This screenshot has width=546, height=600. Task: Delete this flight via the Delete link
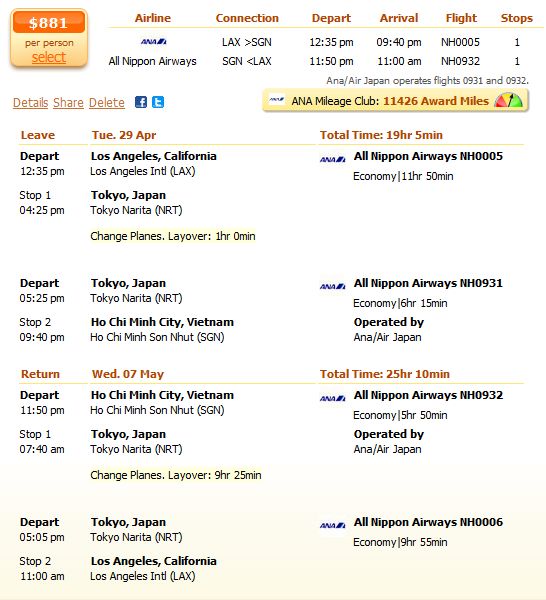pyautogui.click(x=107, y=103)
